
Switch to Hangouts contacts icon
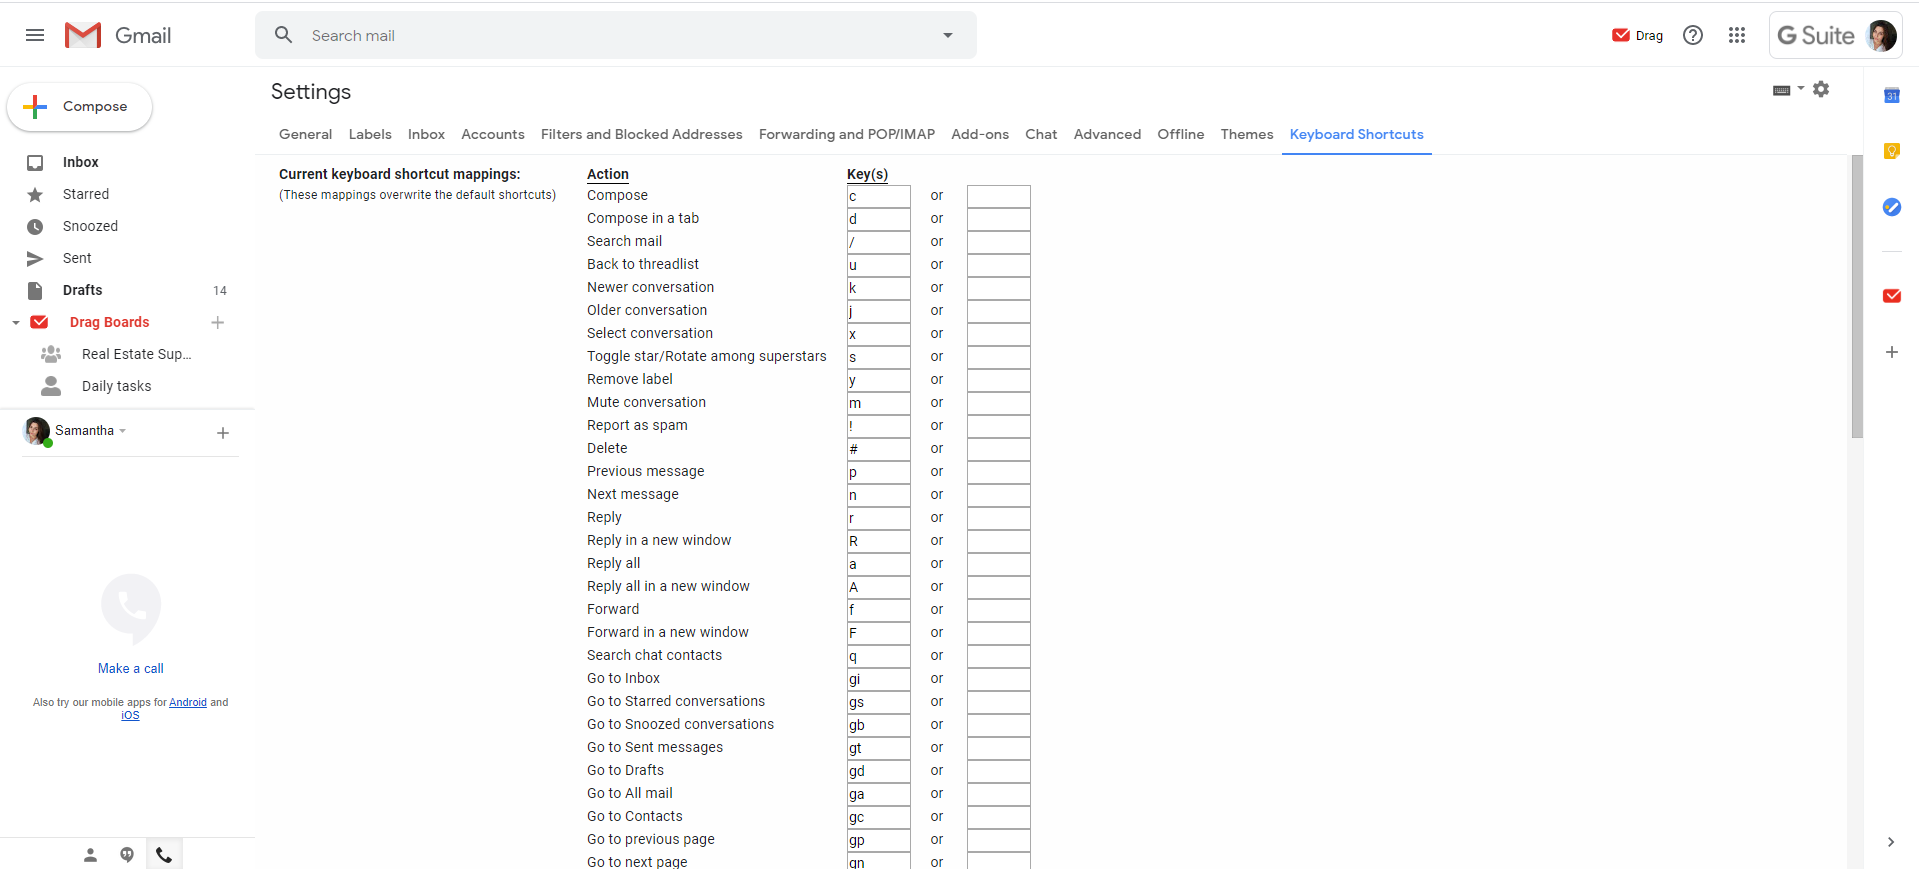(x=90, y=855)
